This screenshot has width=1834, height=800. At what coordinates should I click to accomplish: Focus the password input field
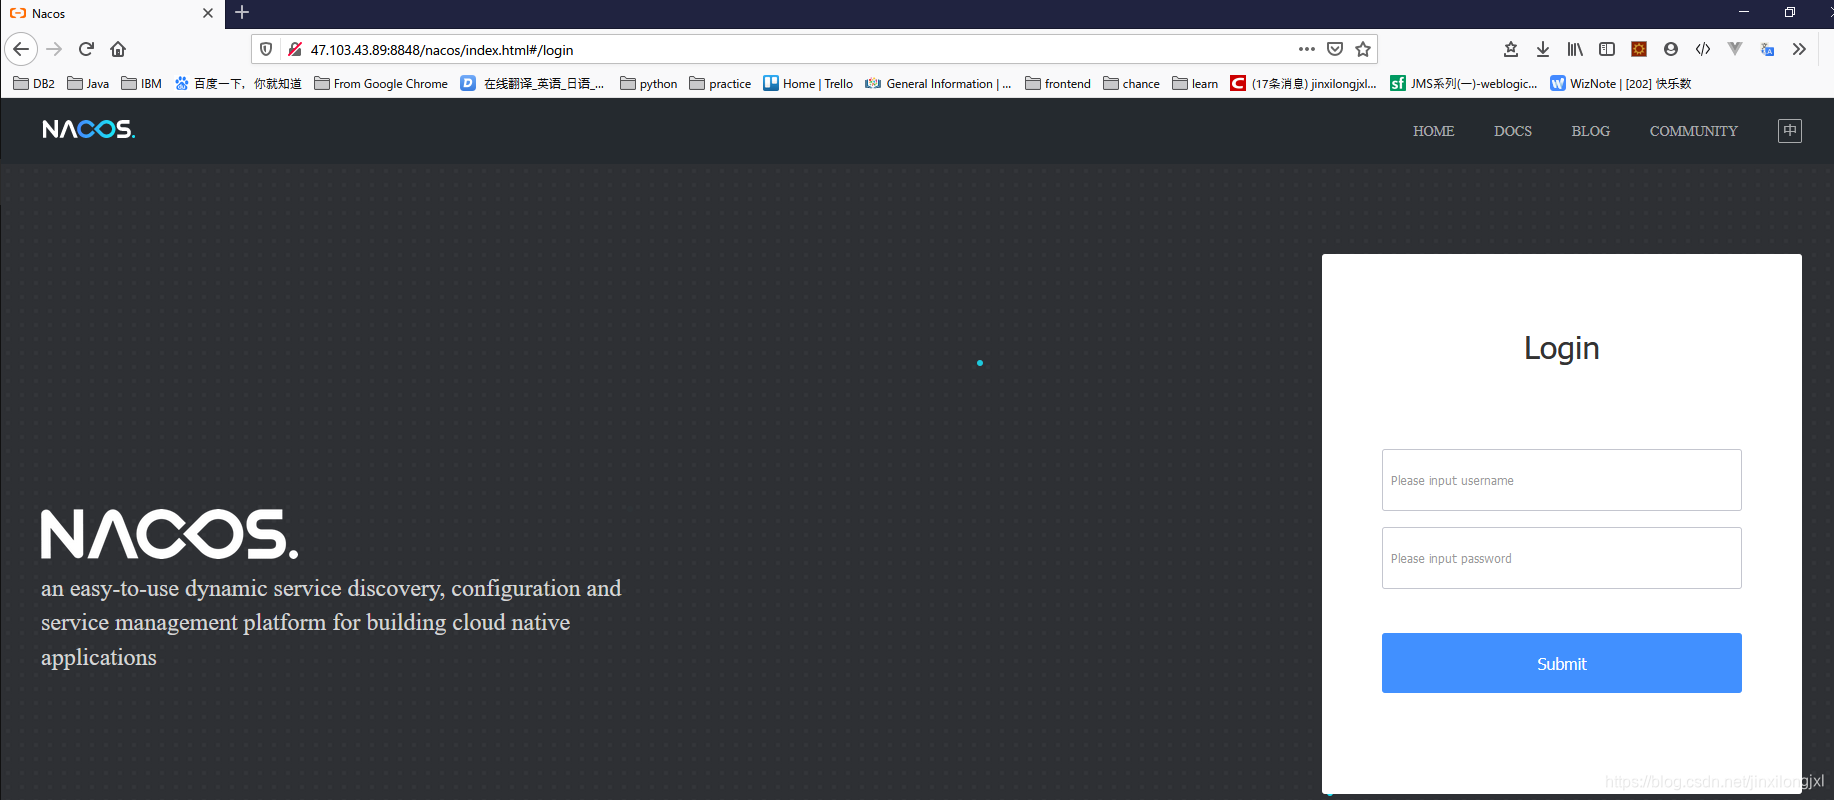coord(1562,558)
